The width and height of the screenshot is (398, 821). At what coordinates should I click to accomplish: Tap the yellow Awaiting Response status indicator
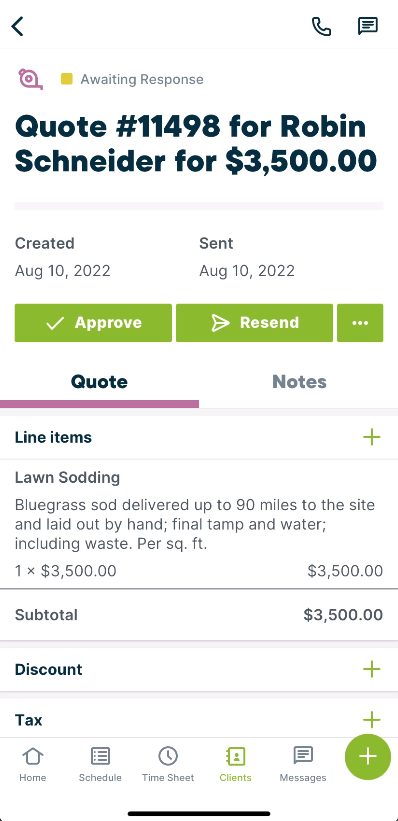point(132,80)
